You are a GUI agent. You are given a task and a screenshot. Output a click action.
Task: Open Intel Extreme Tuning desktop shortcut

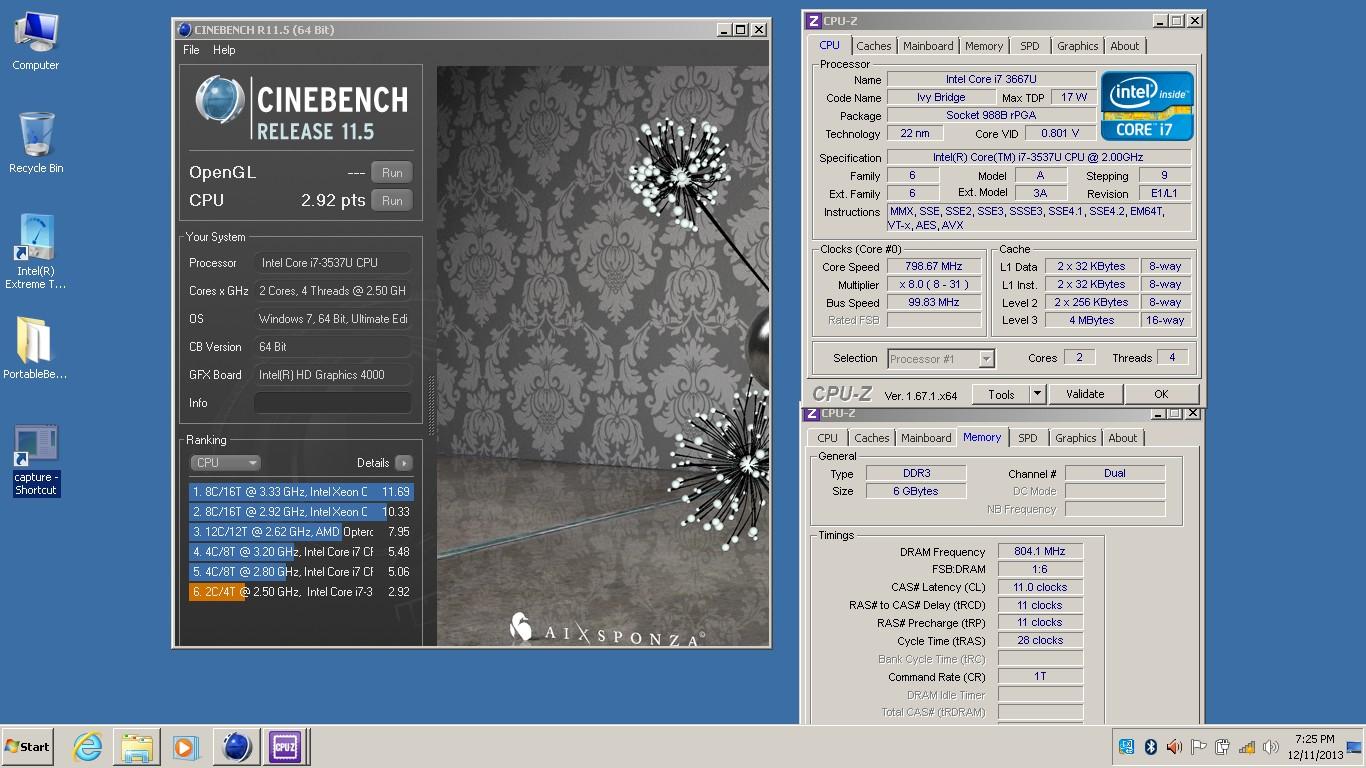click(x=36, y=252)
